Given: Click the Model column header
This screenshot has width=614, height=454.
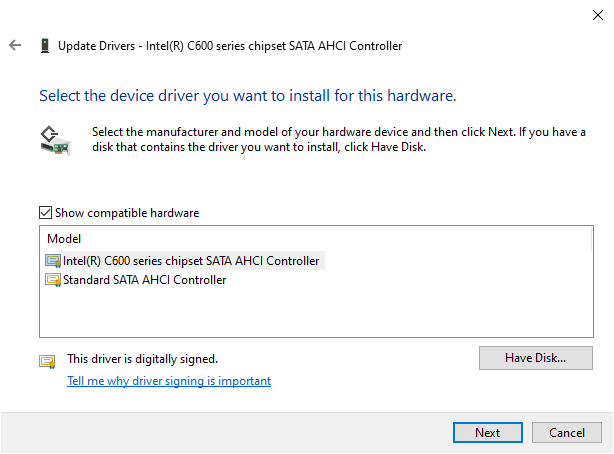Looking at the screenshot, I should 64,239.
